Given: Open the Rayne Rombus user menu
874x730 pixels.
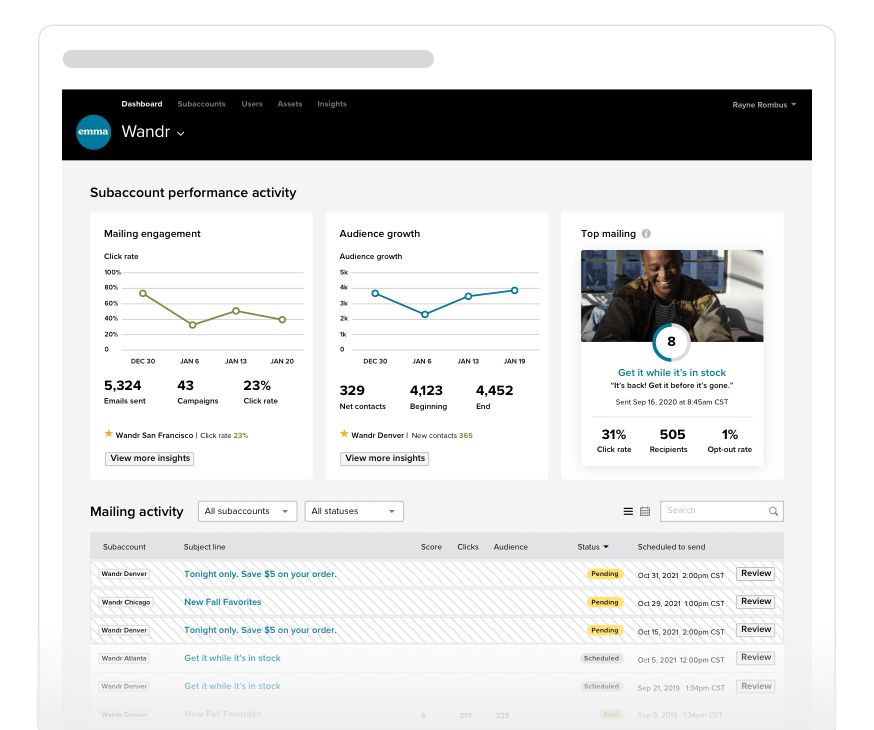Looking at the screenshot, I should coord(764,104).
